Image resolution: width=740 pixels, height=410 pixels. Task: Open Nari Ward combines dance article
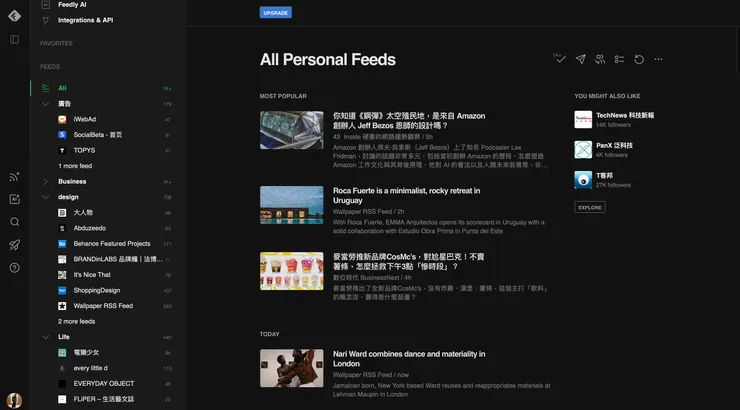point(409,359)
